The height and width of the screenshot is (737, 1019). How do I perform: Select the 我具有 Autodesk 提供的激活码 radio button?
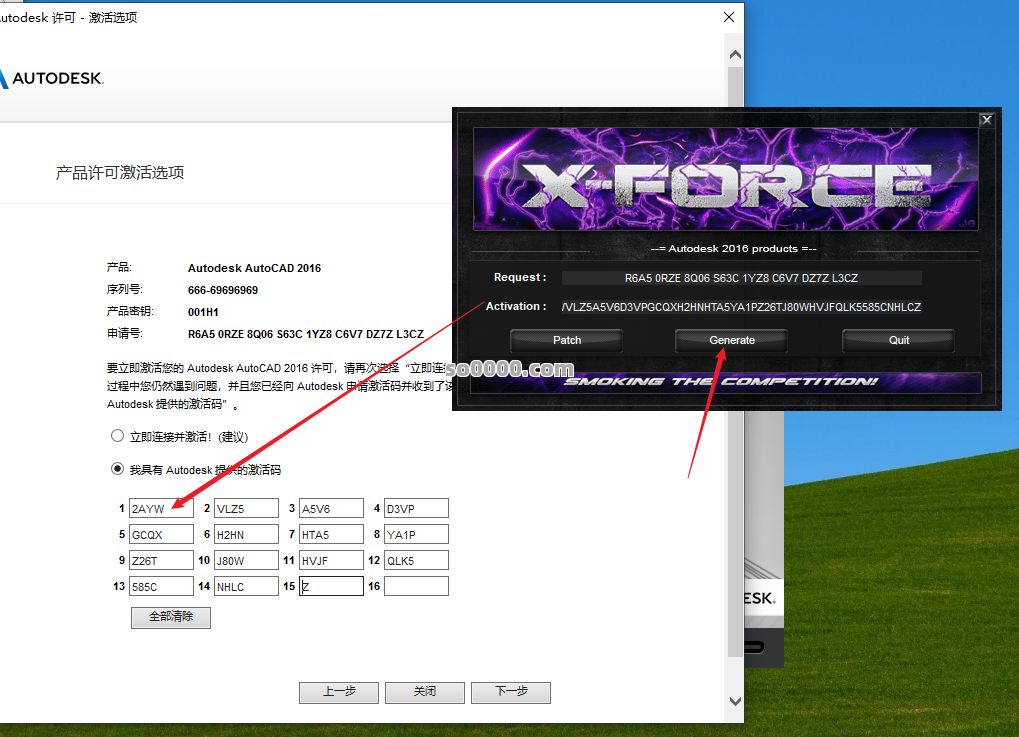pos(118,469)
